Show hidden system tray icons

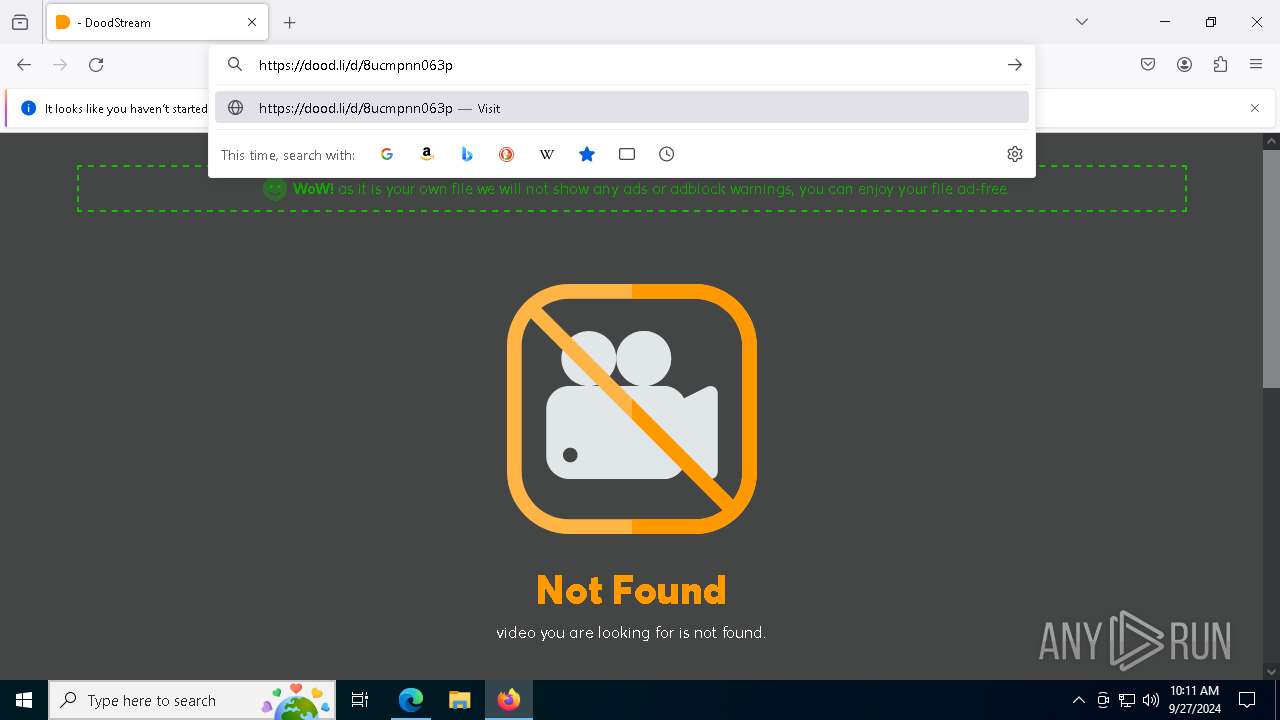tap(1078, 700)
